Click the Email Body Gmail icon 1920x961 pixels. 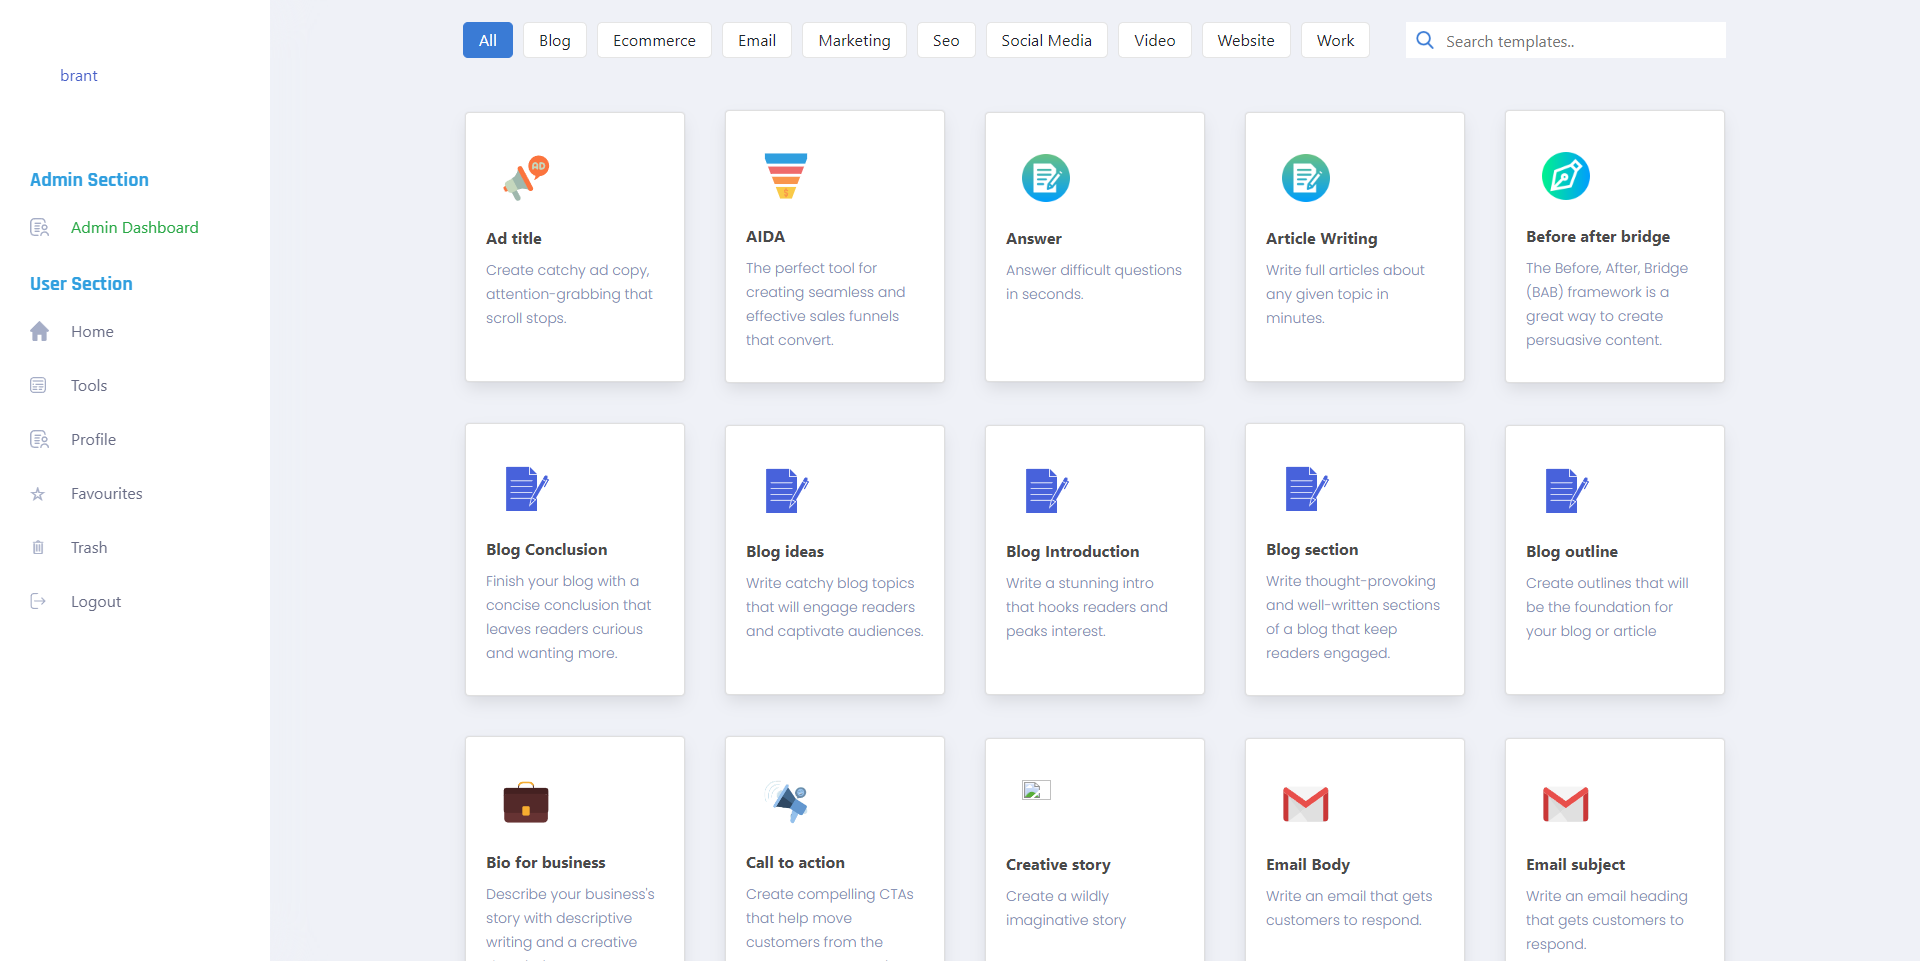pyautogui.click(x=1305, y=804)
